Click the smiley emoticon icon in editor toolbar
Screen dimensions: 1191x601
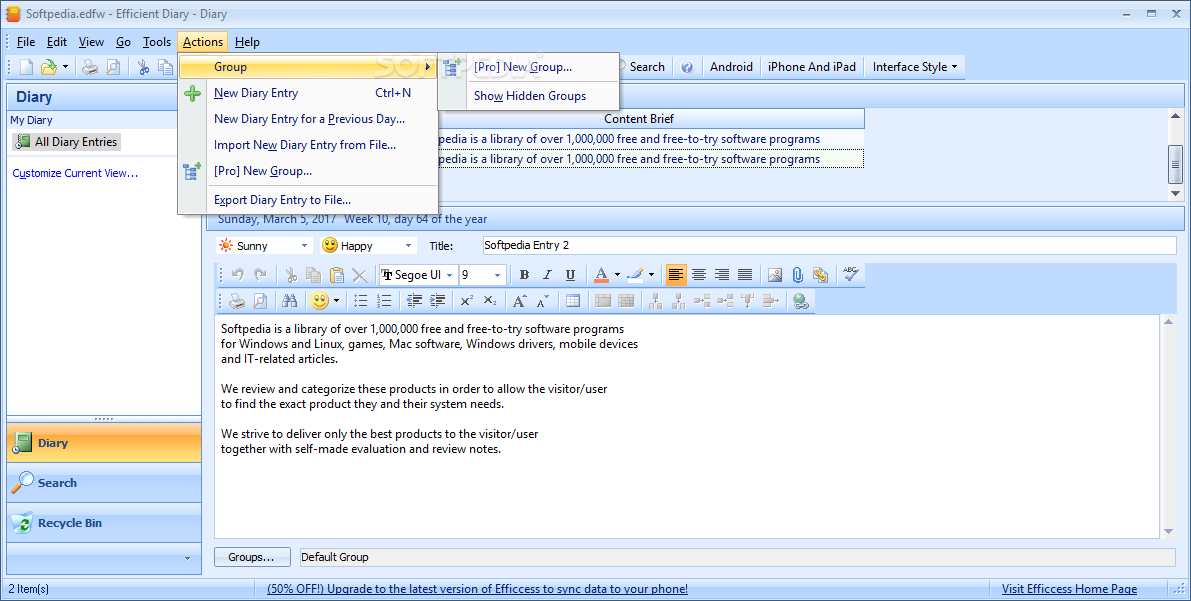click(x=320, y=301)
